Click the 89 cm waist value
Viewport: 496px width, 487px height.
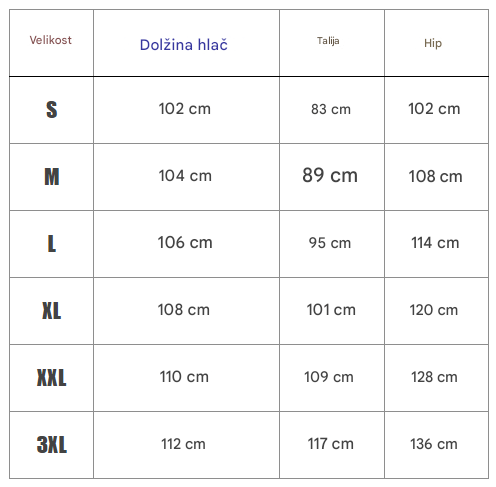click(x=330, y=175)
